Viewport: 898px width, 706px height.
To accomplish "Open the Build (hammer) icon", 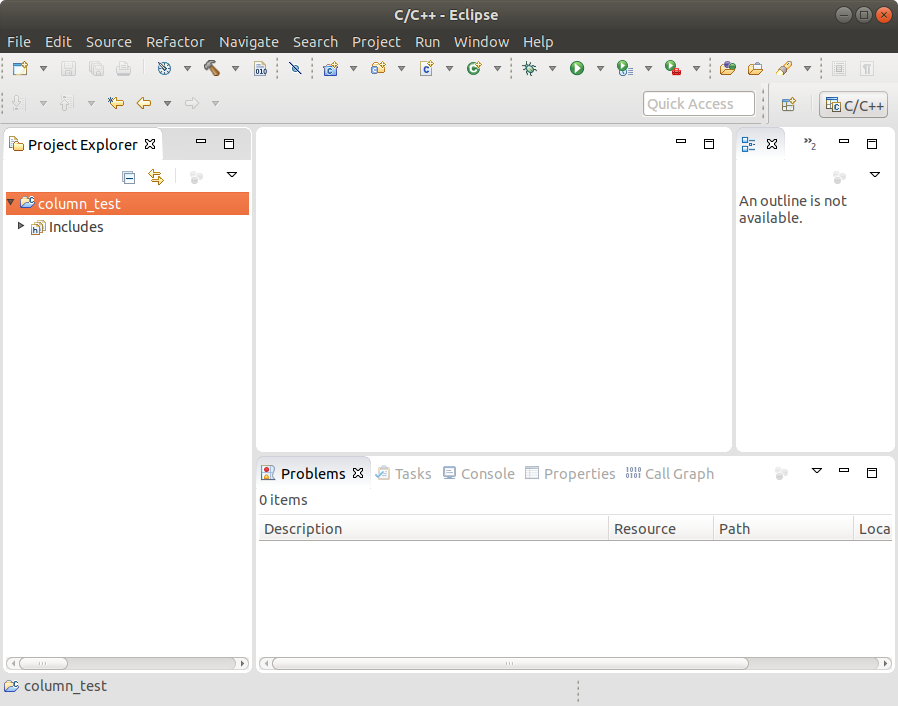I will (211, 69).
